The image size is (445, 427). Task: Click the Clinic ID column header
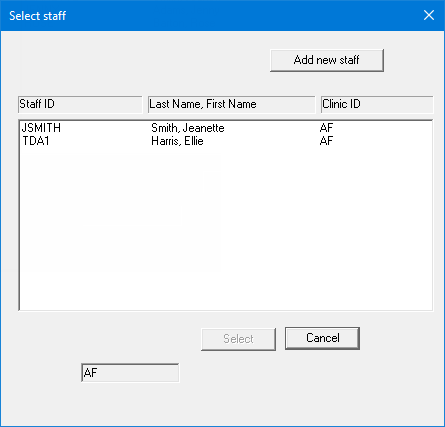click(x=377, y=104)
